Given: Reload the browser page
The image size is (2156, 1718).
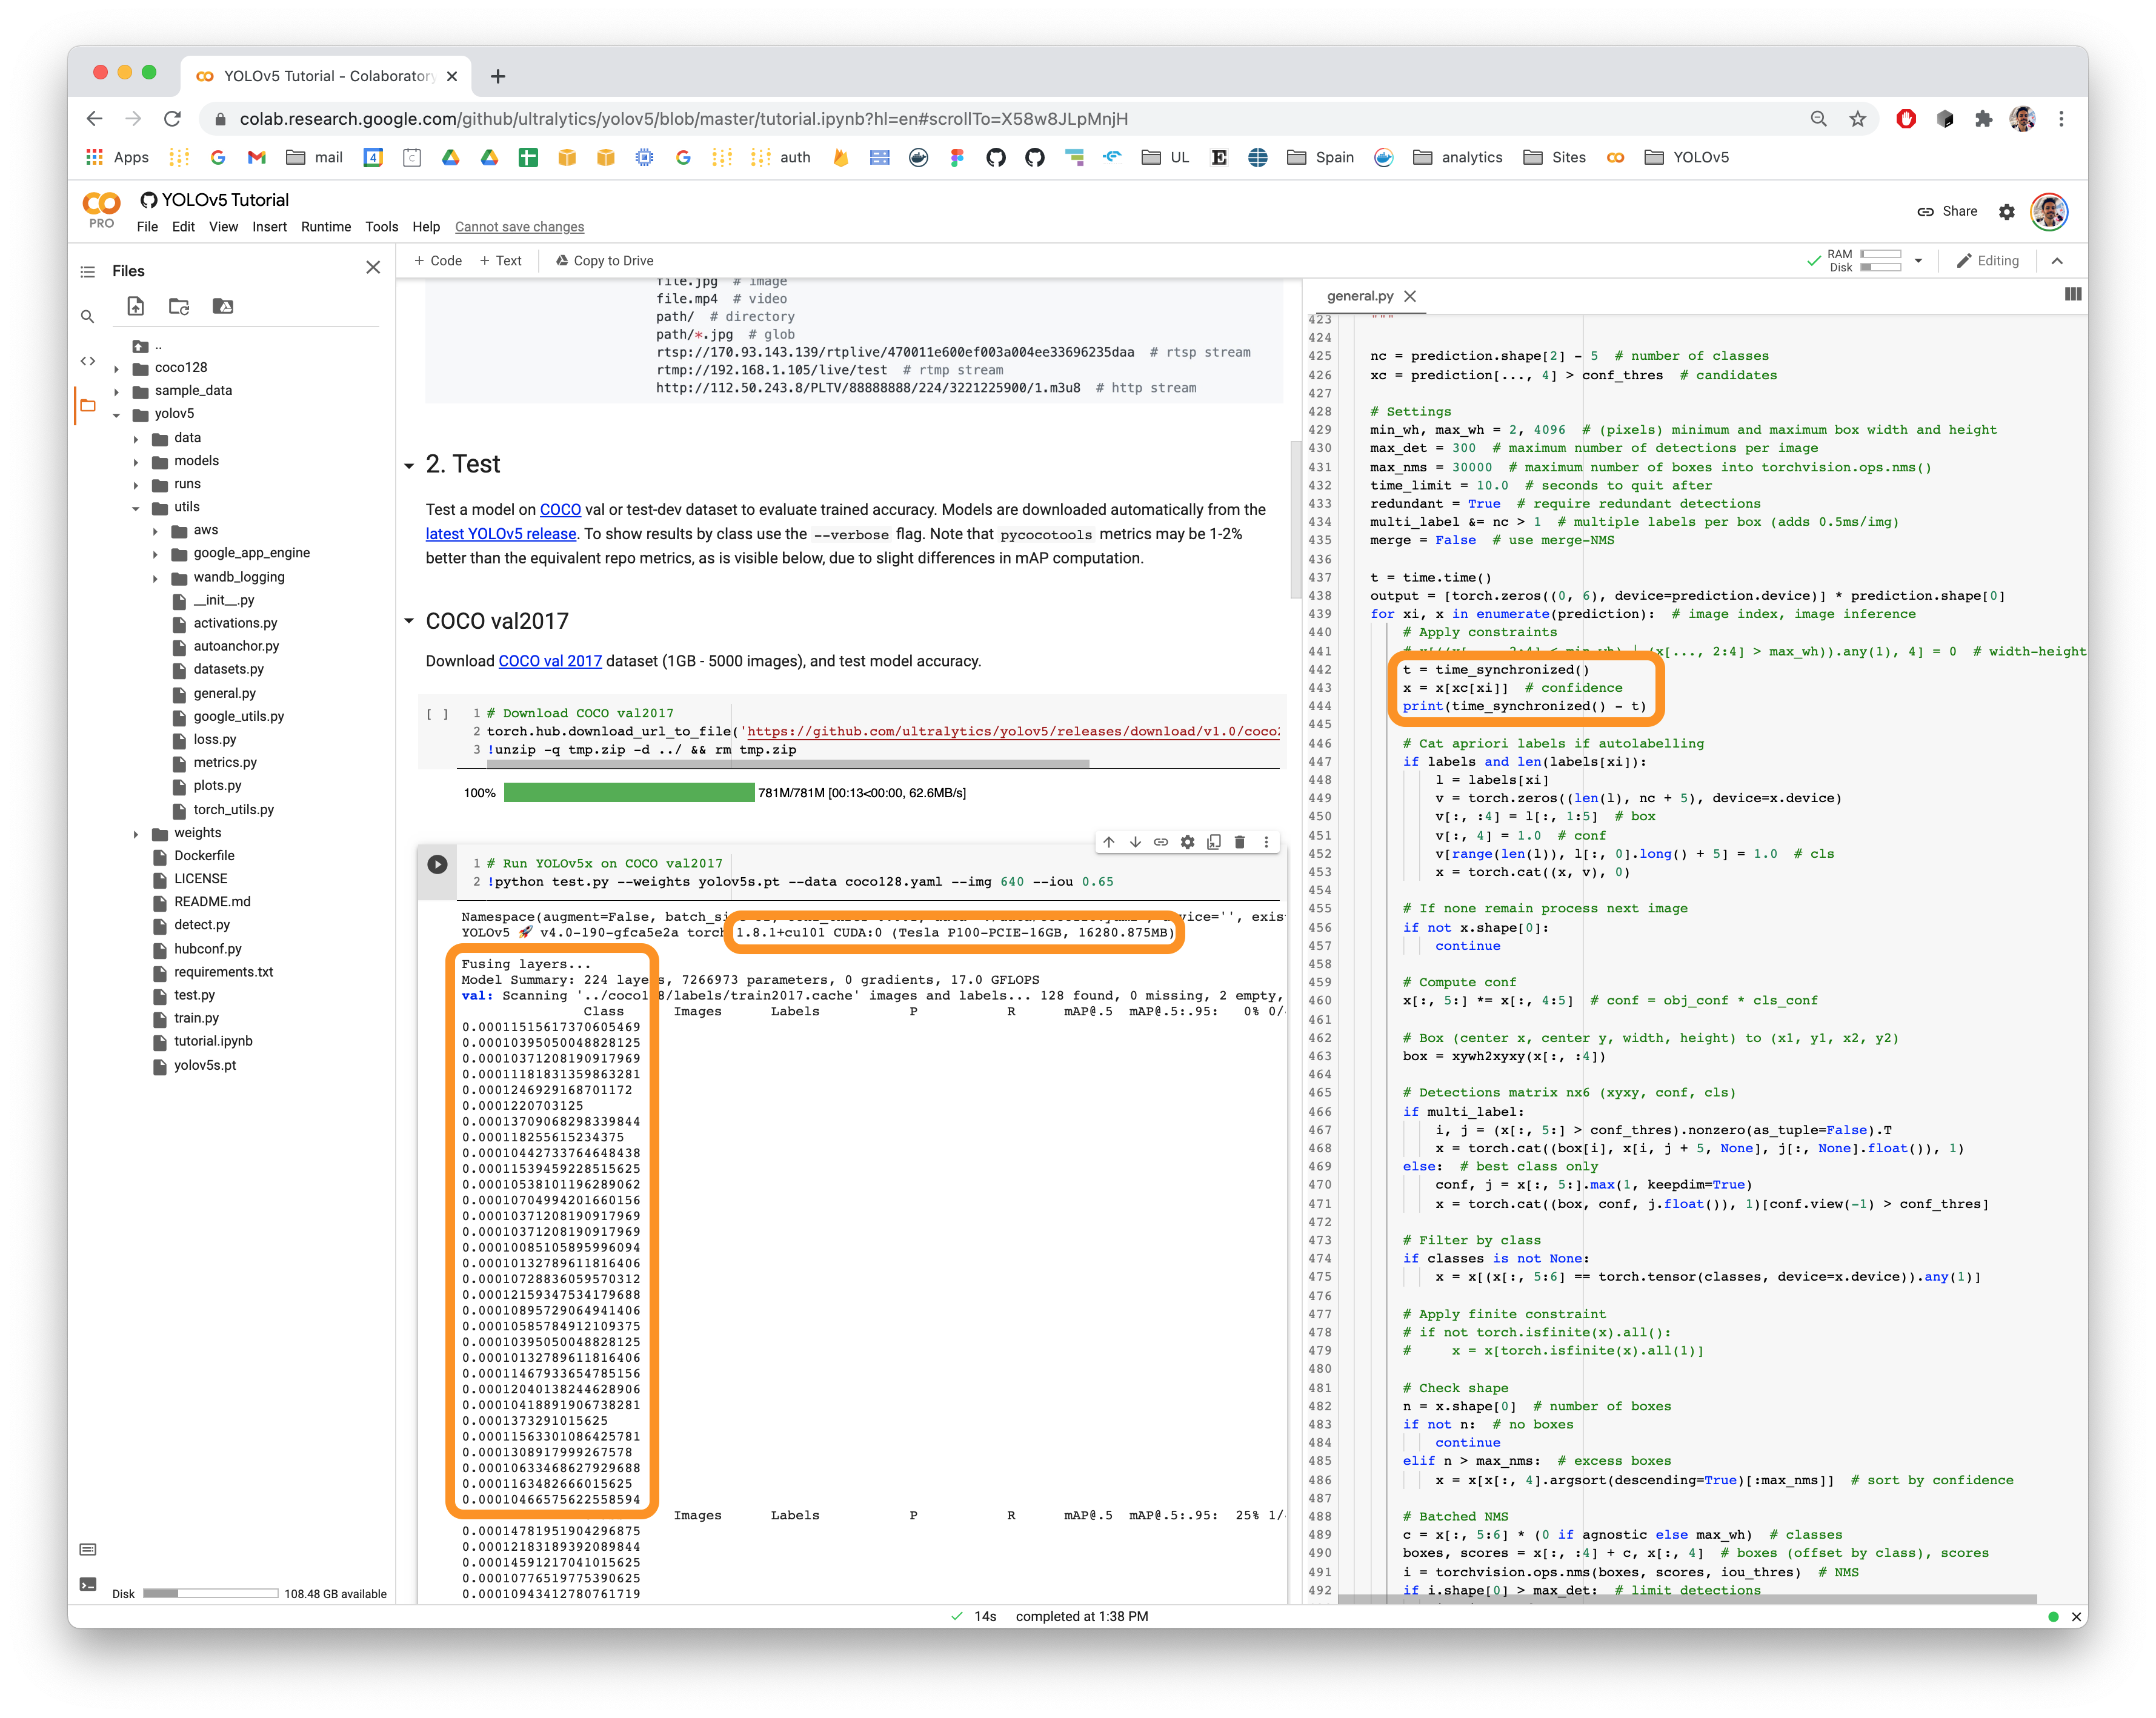Looking at the screenshot, I should tap(173, 119).
